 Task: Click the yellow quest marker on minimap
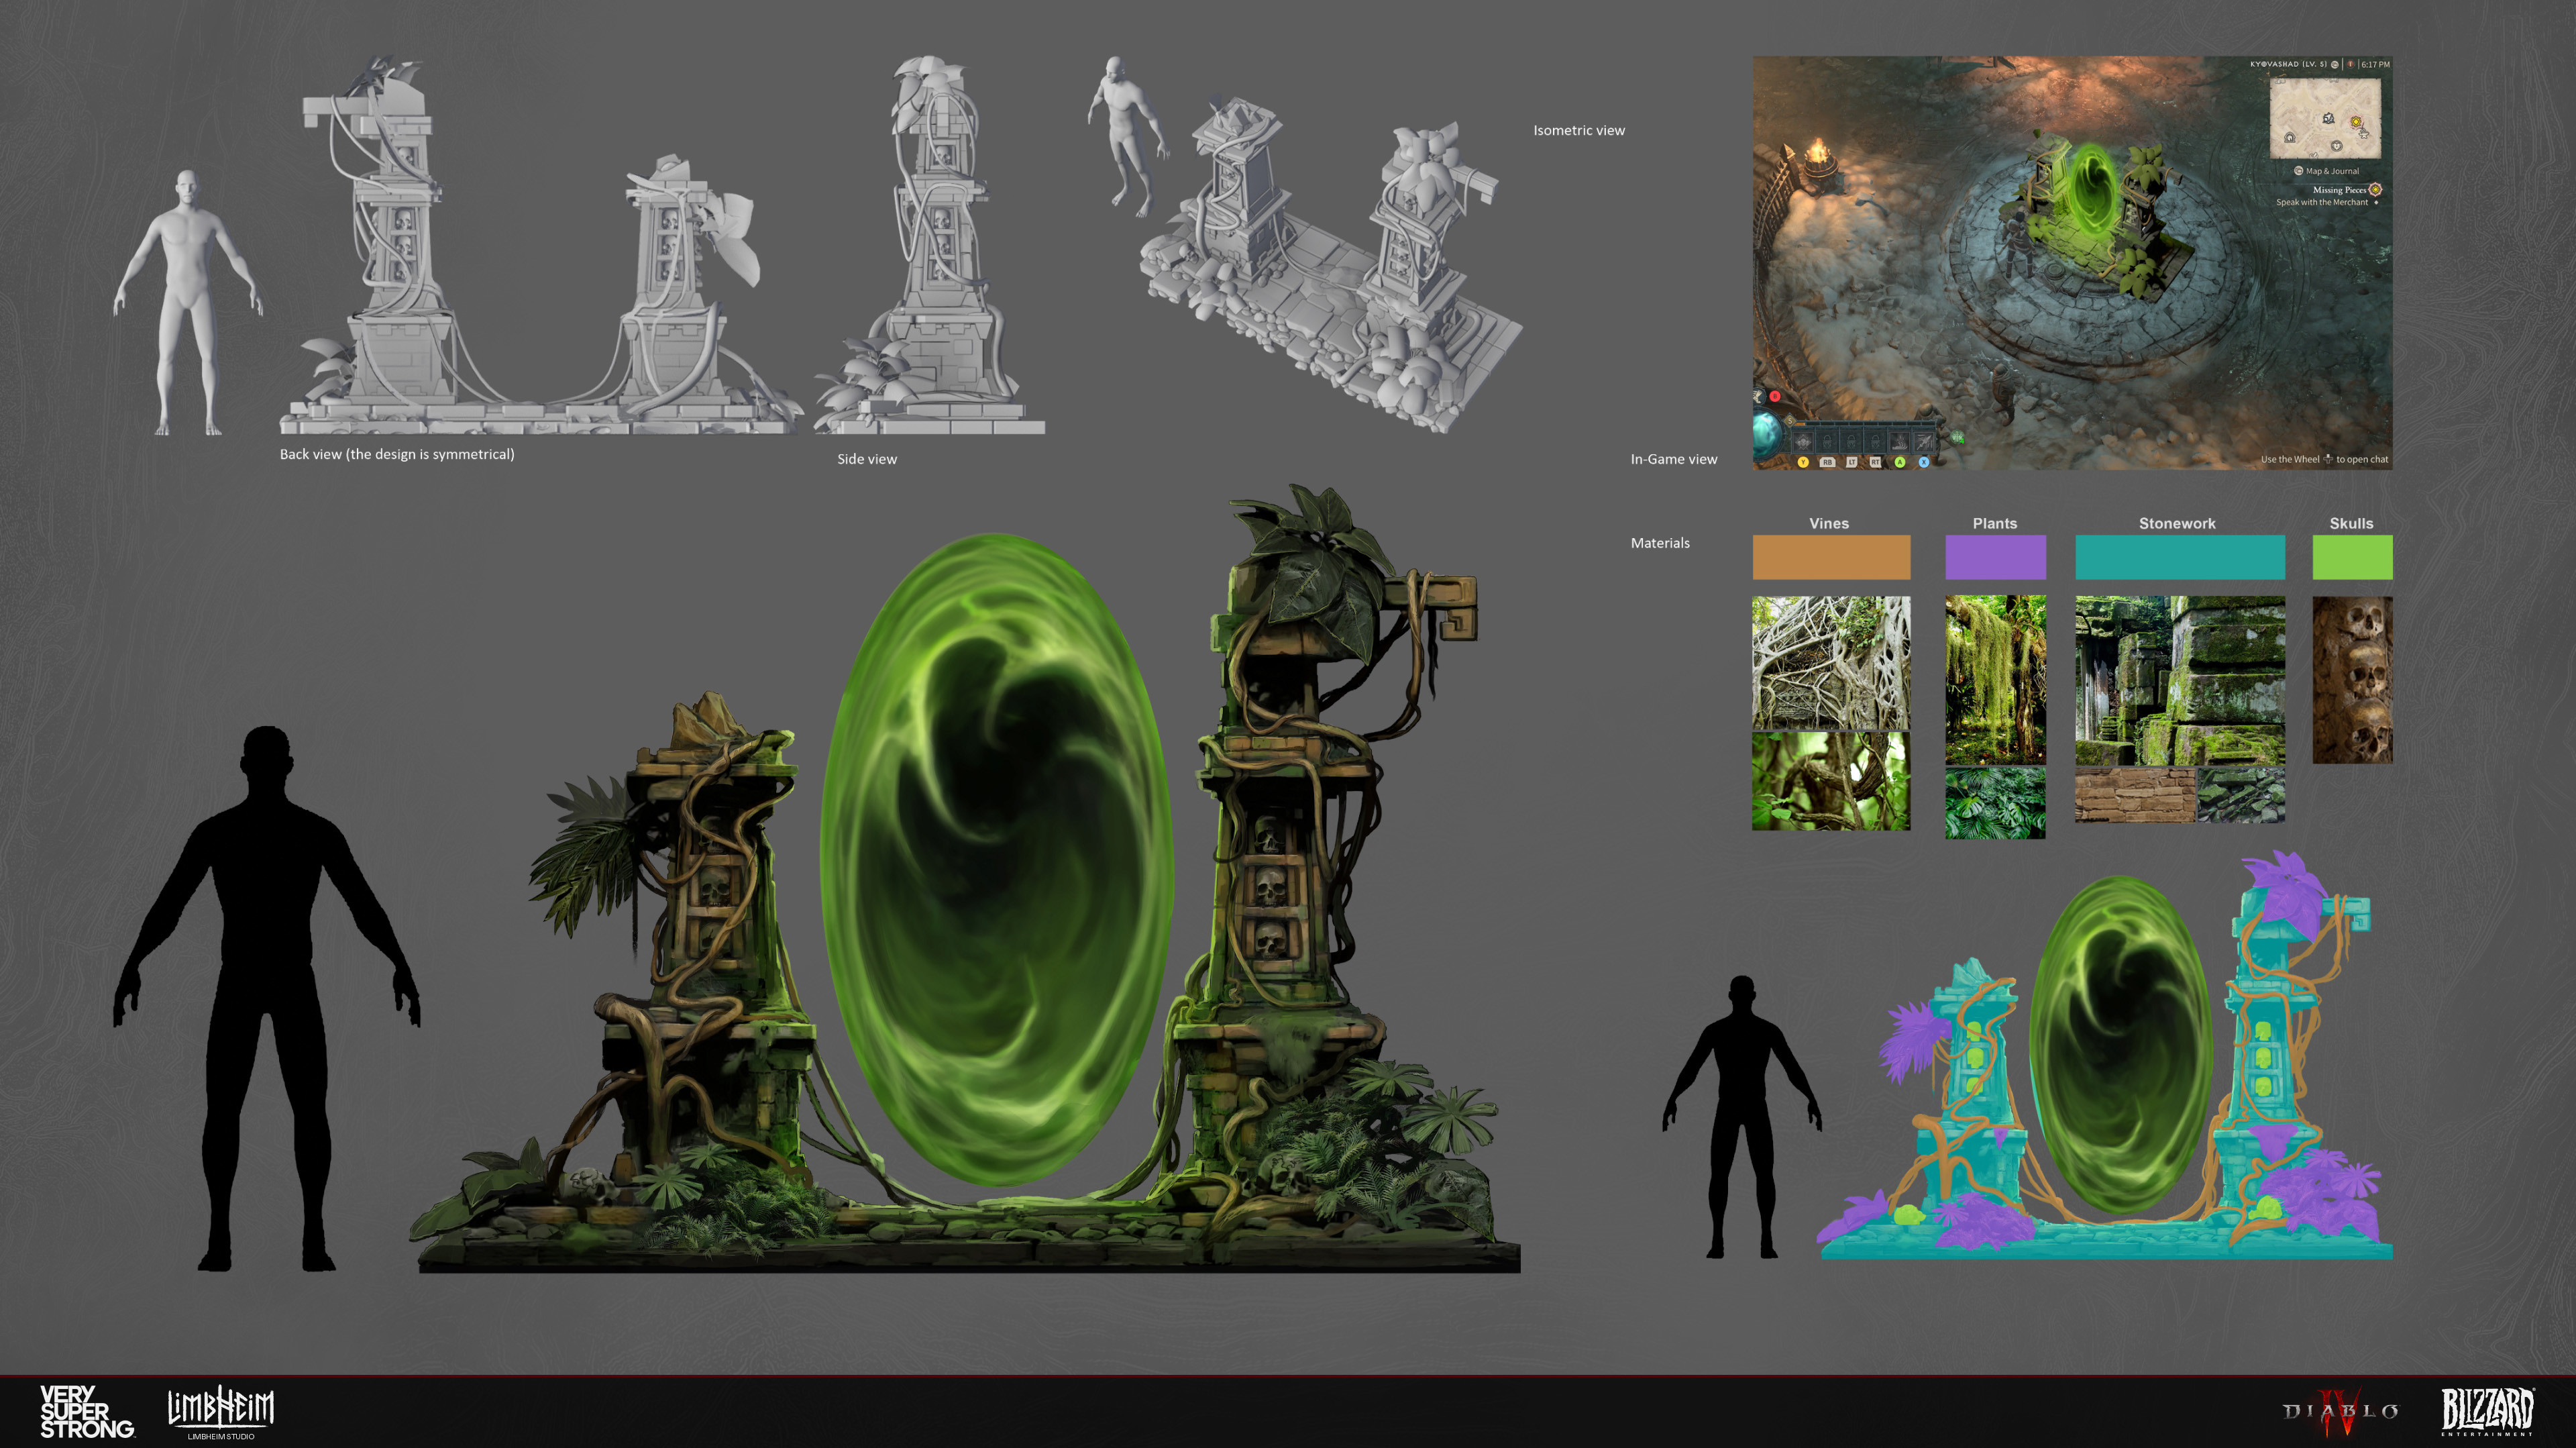point(2355,122)
